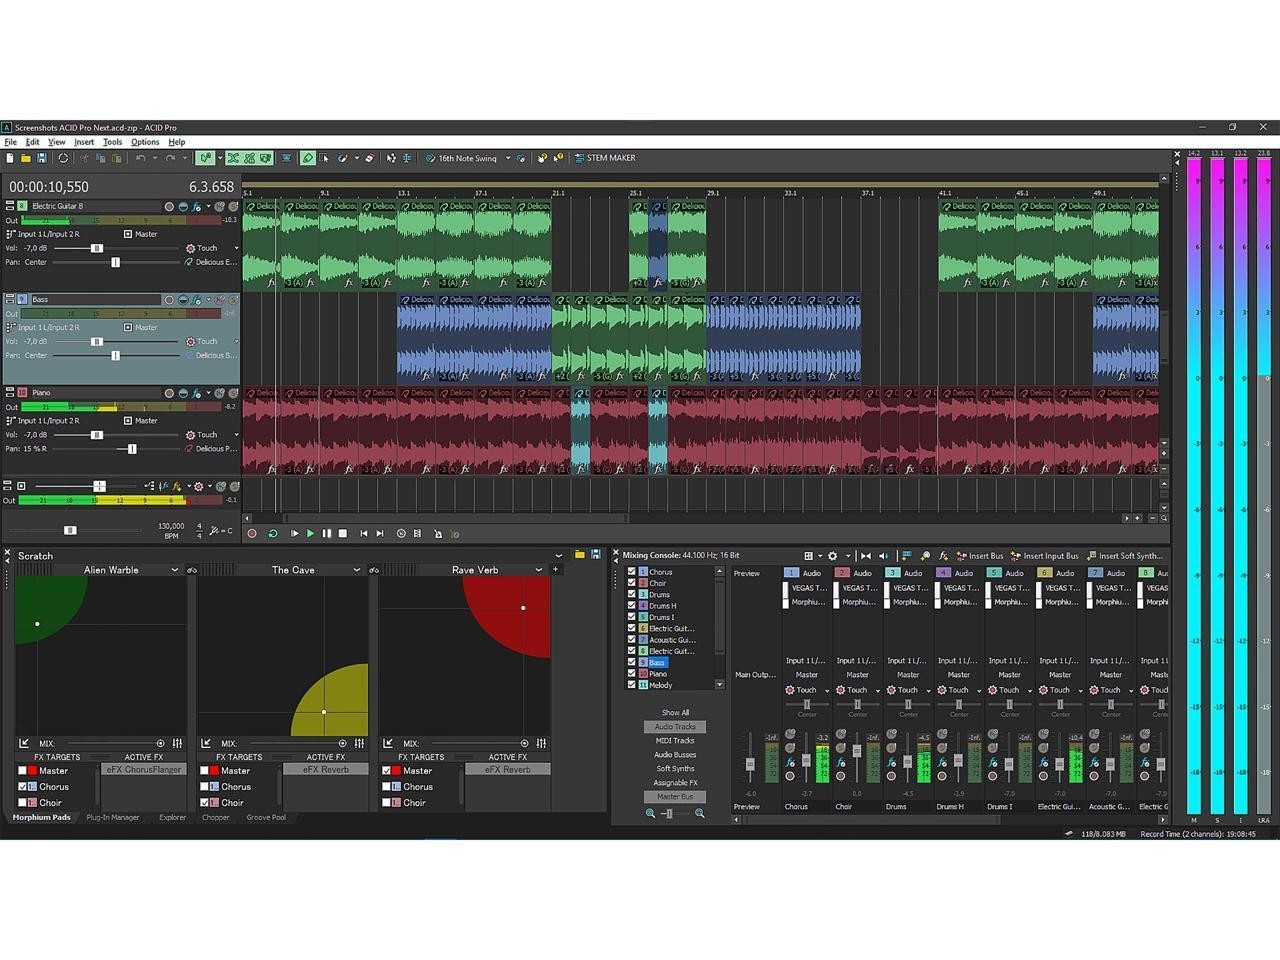Image resolution: width=1280 pixels, height=960 pixels.
Task: Click Insert Soft Synth in Mixing Console
Action: (1124, 556)
